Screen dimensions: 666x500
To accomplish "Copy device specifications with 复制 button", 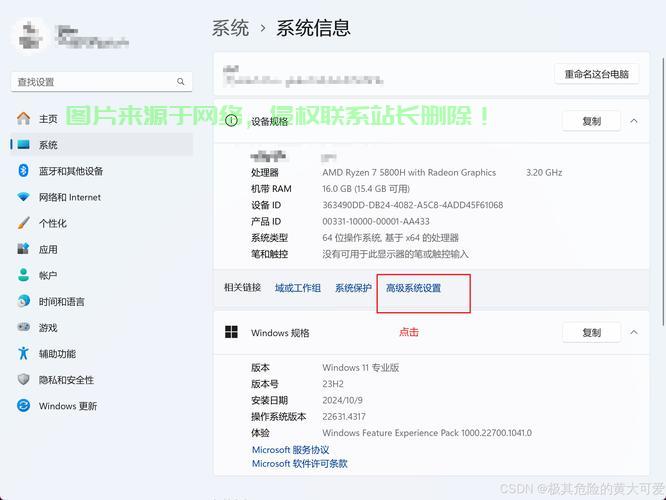I will tap(591, 121).
